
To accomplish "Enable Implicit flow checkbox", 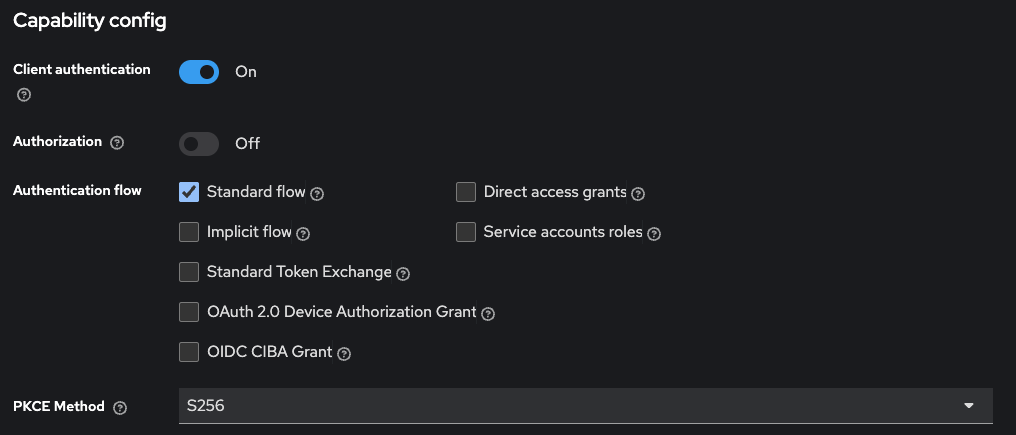I will (x=189, y=232).
